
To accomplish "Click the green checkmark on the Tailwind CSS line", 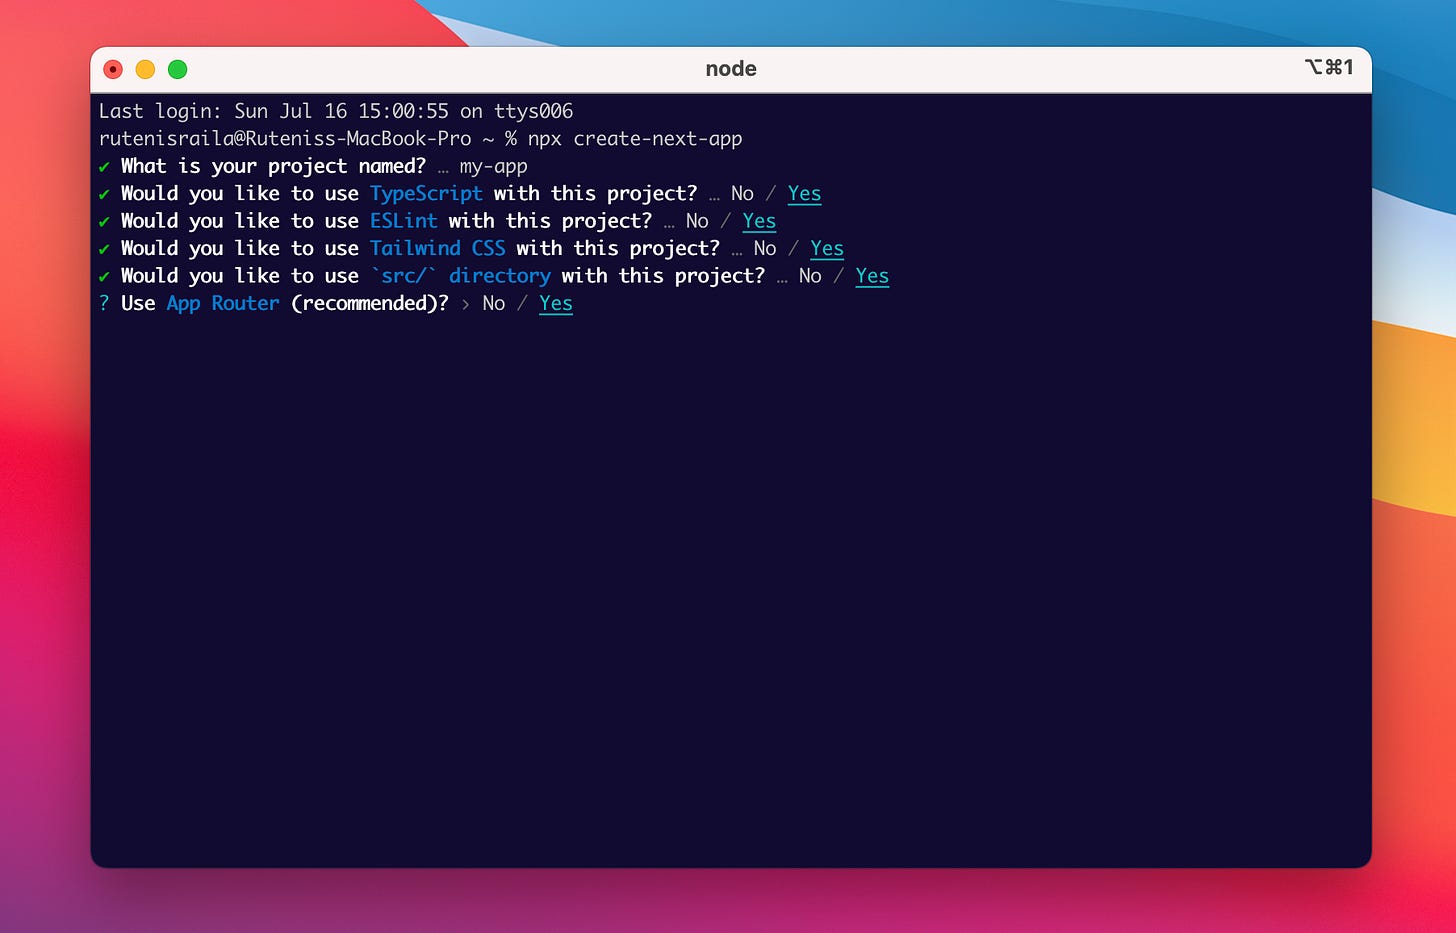I will [x=104, y=248].
